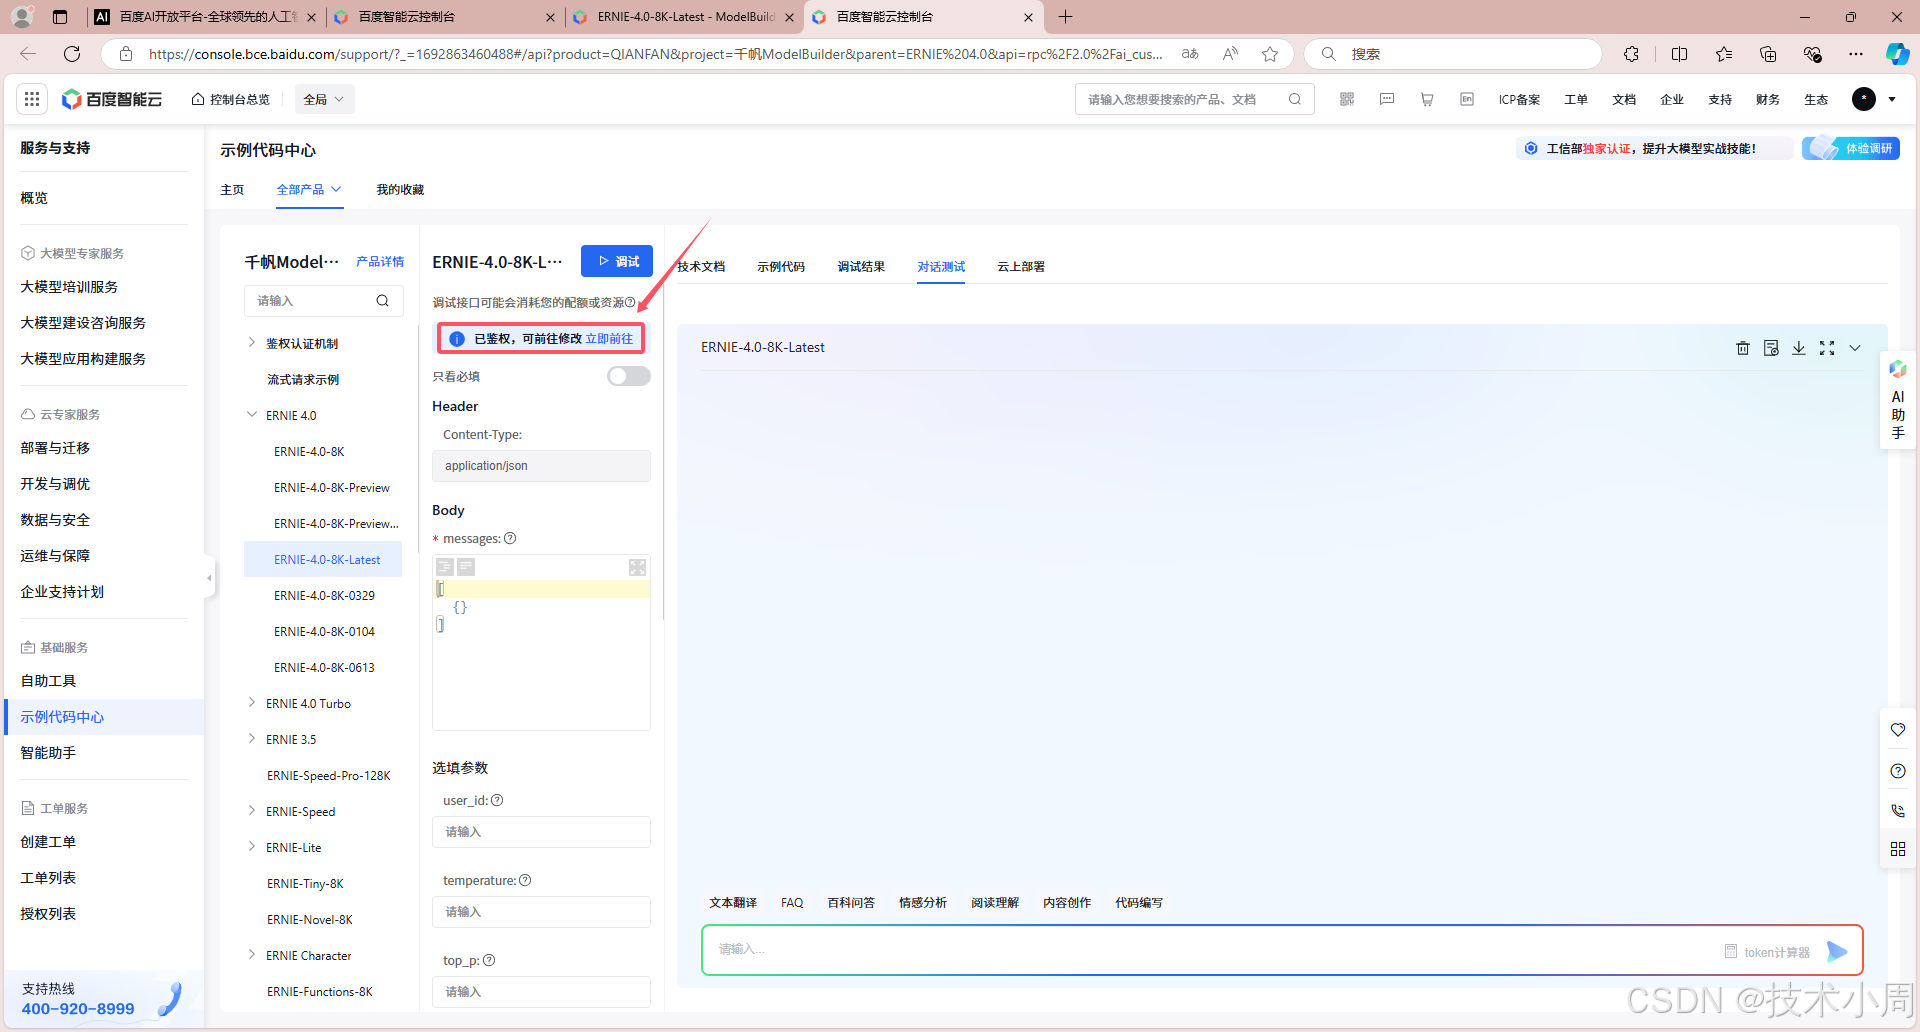This screenshot has width=1920, height=1032.
Task: Click the top_p help question icon
Action: (489, 960)
